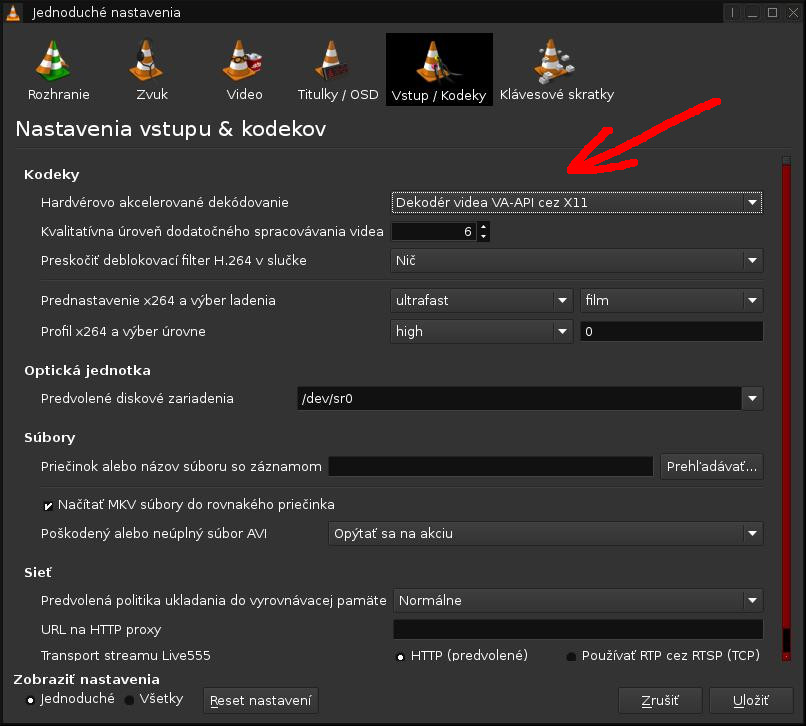Select HTTP (predvolené) transport radio button
The height and width of the screenshot is (726, 806).
click(400, 657)
